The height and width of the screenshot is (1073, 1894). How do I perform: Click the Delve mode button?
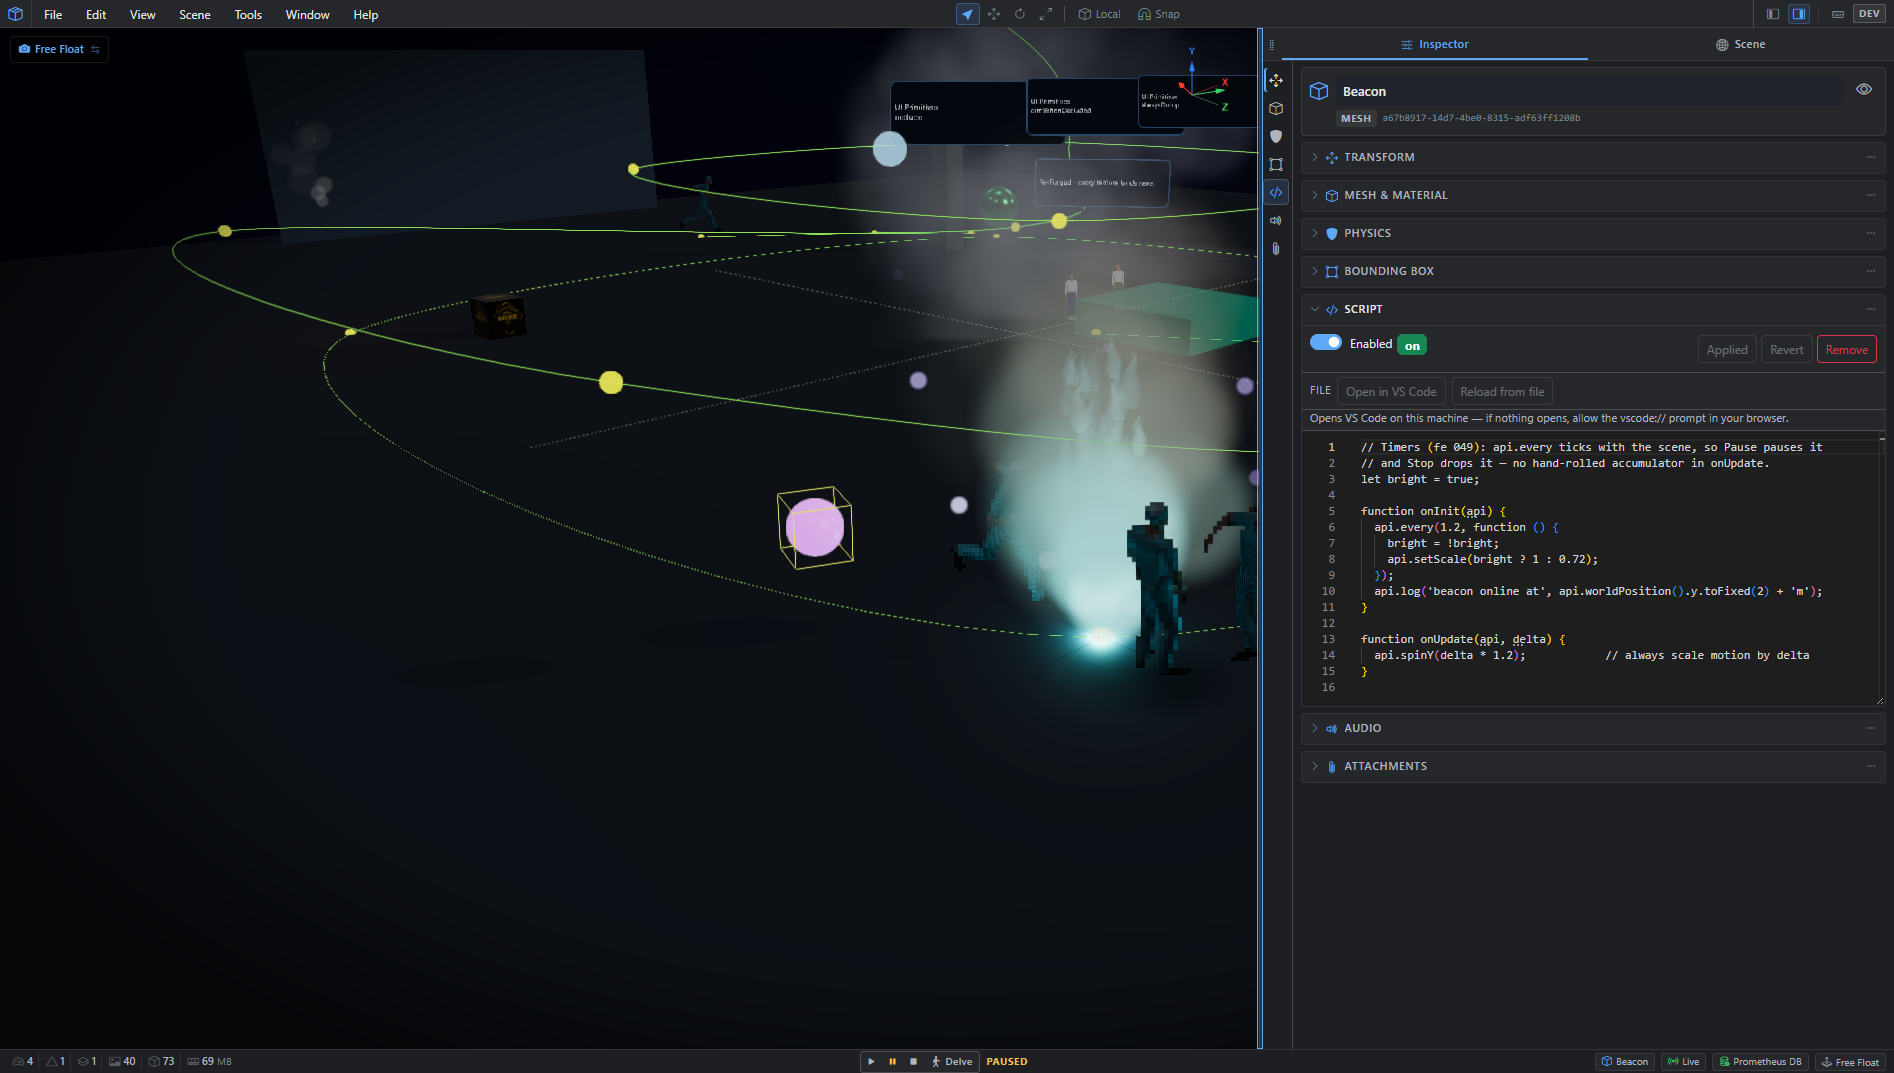[x=951, y=1061]
